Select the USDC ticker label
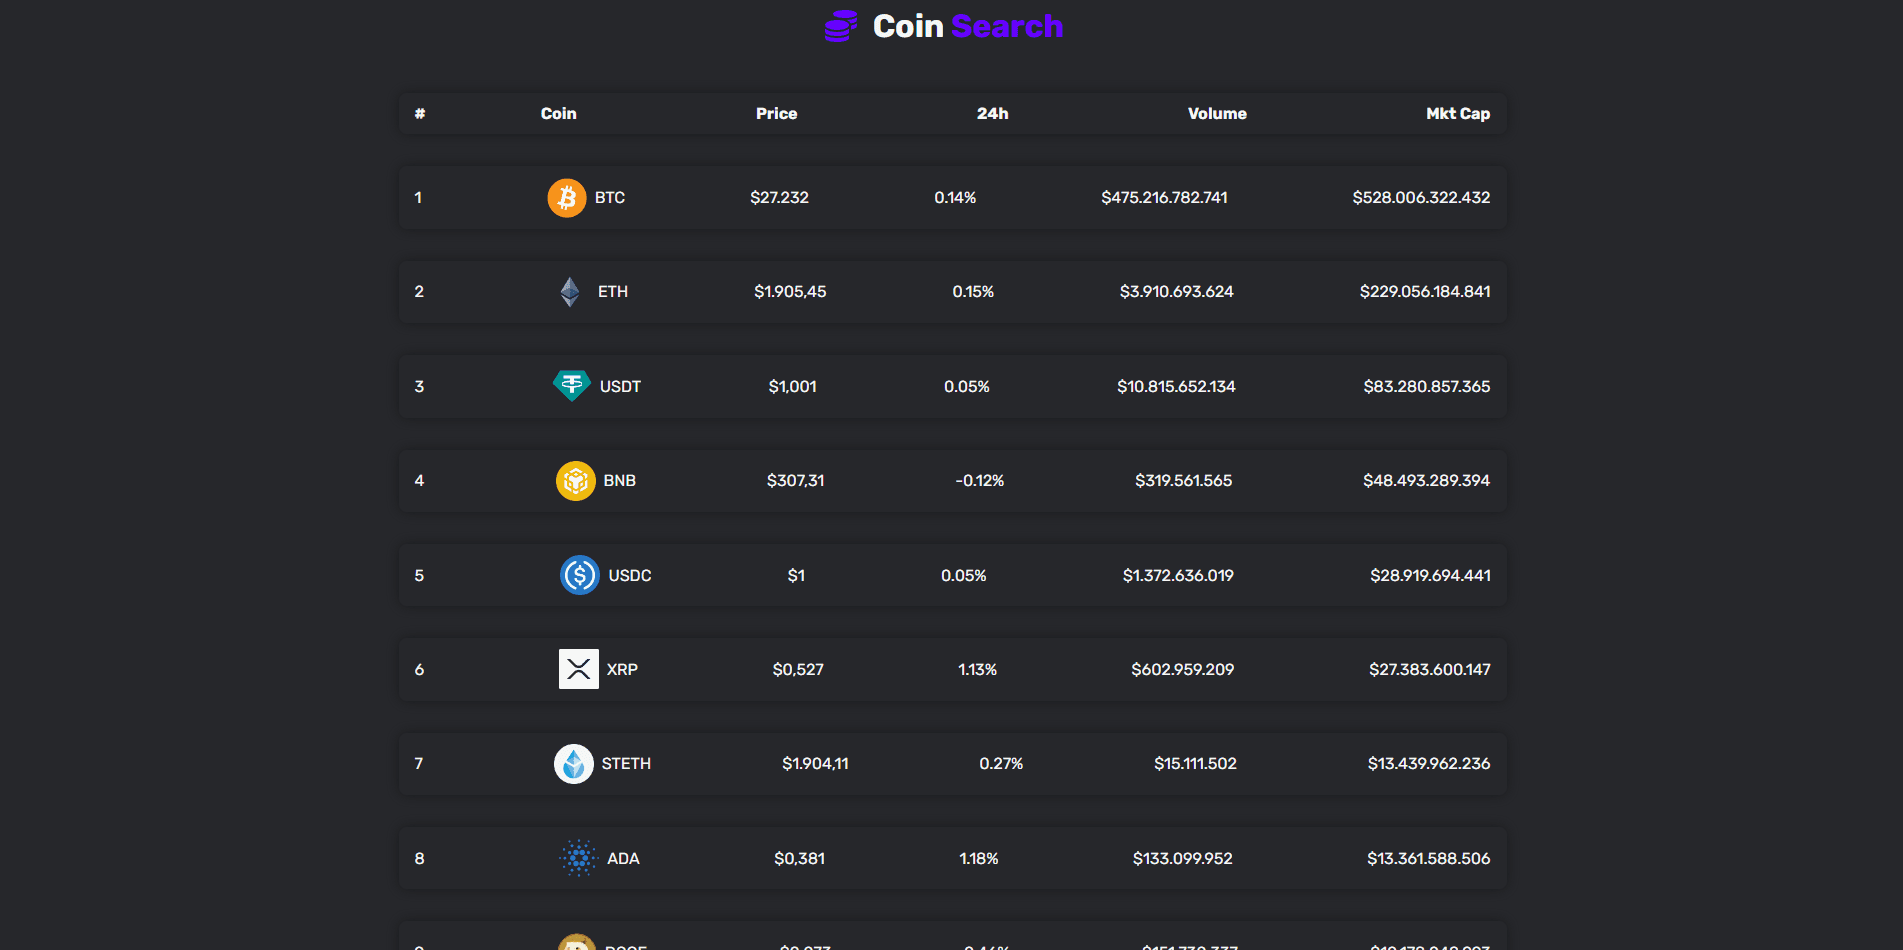 tap(630, 576)
